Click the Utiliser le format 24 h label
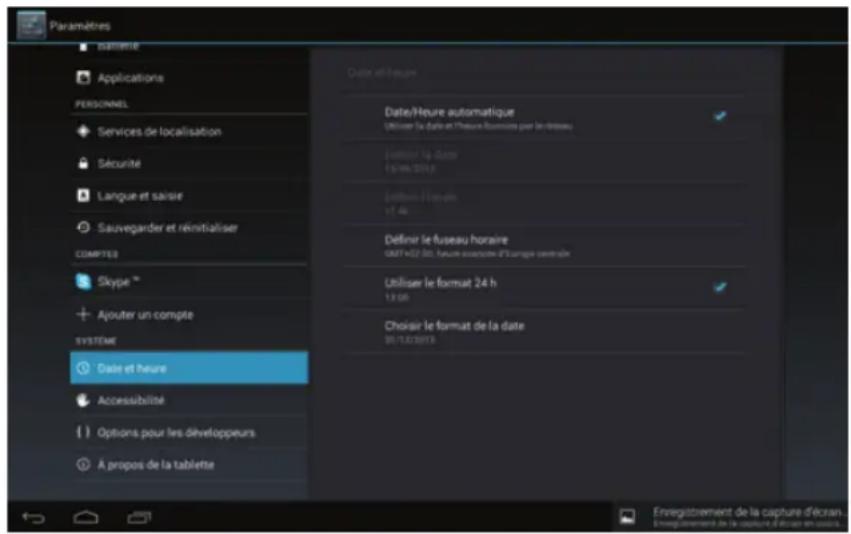 point(440,283)
